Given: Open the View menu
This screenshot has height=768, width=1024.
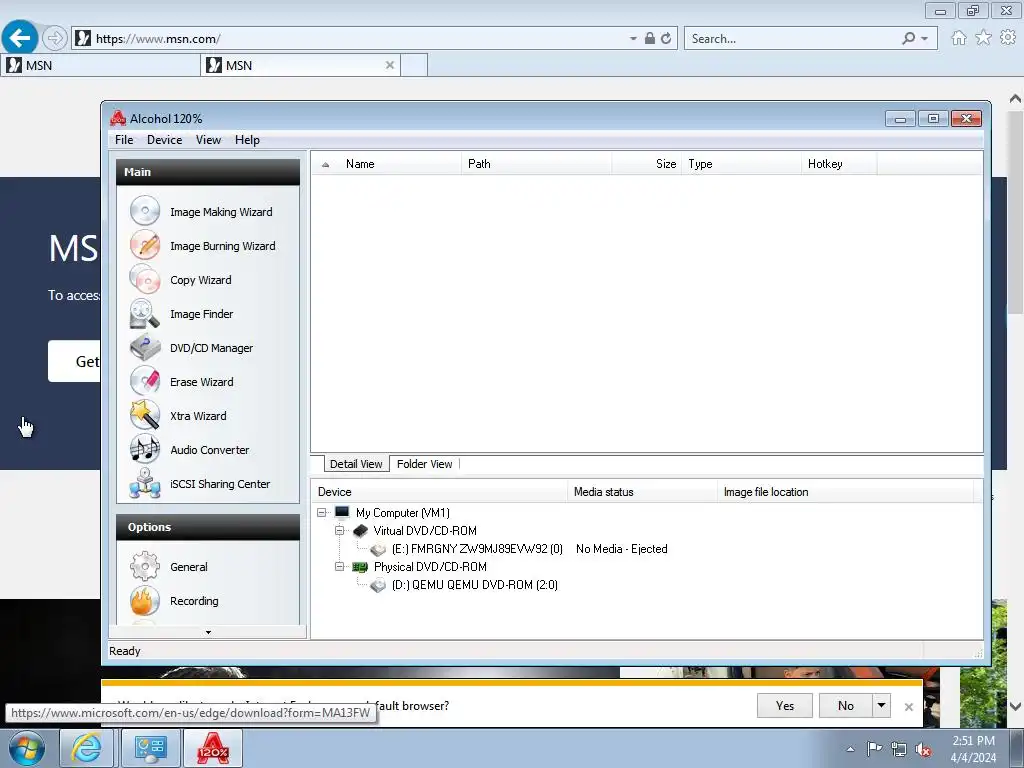Looking at the screenshot, I should (208, 140).
